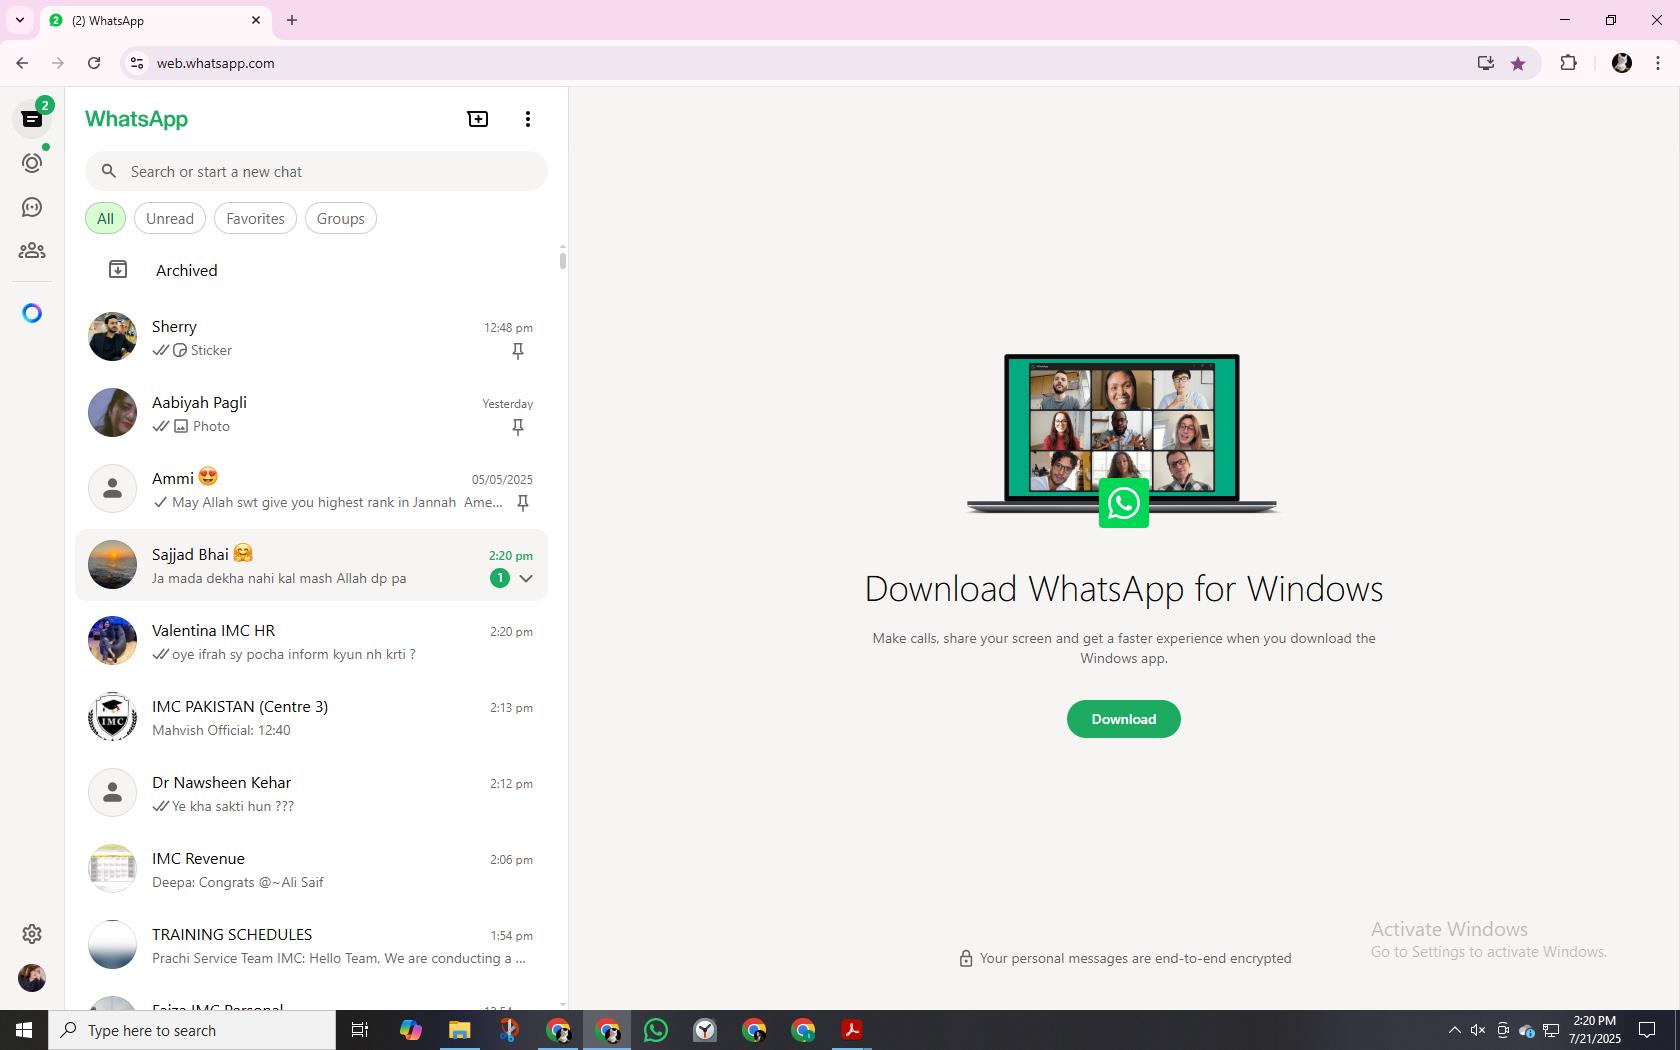Open Task View on the taskbar
This screenshot has width=1680, height=1050.
click(360, 1030)
